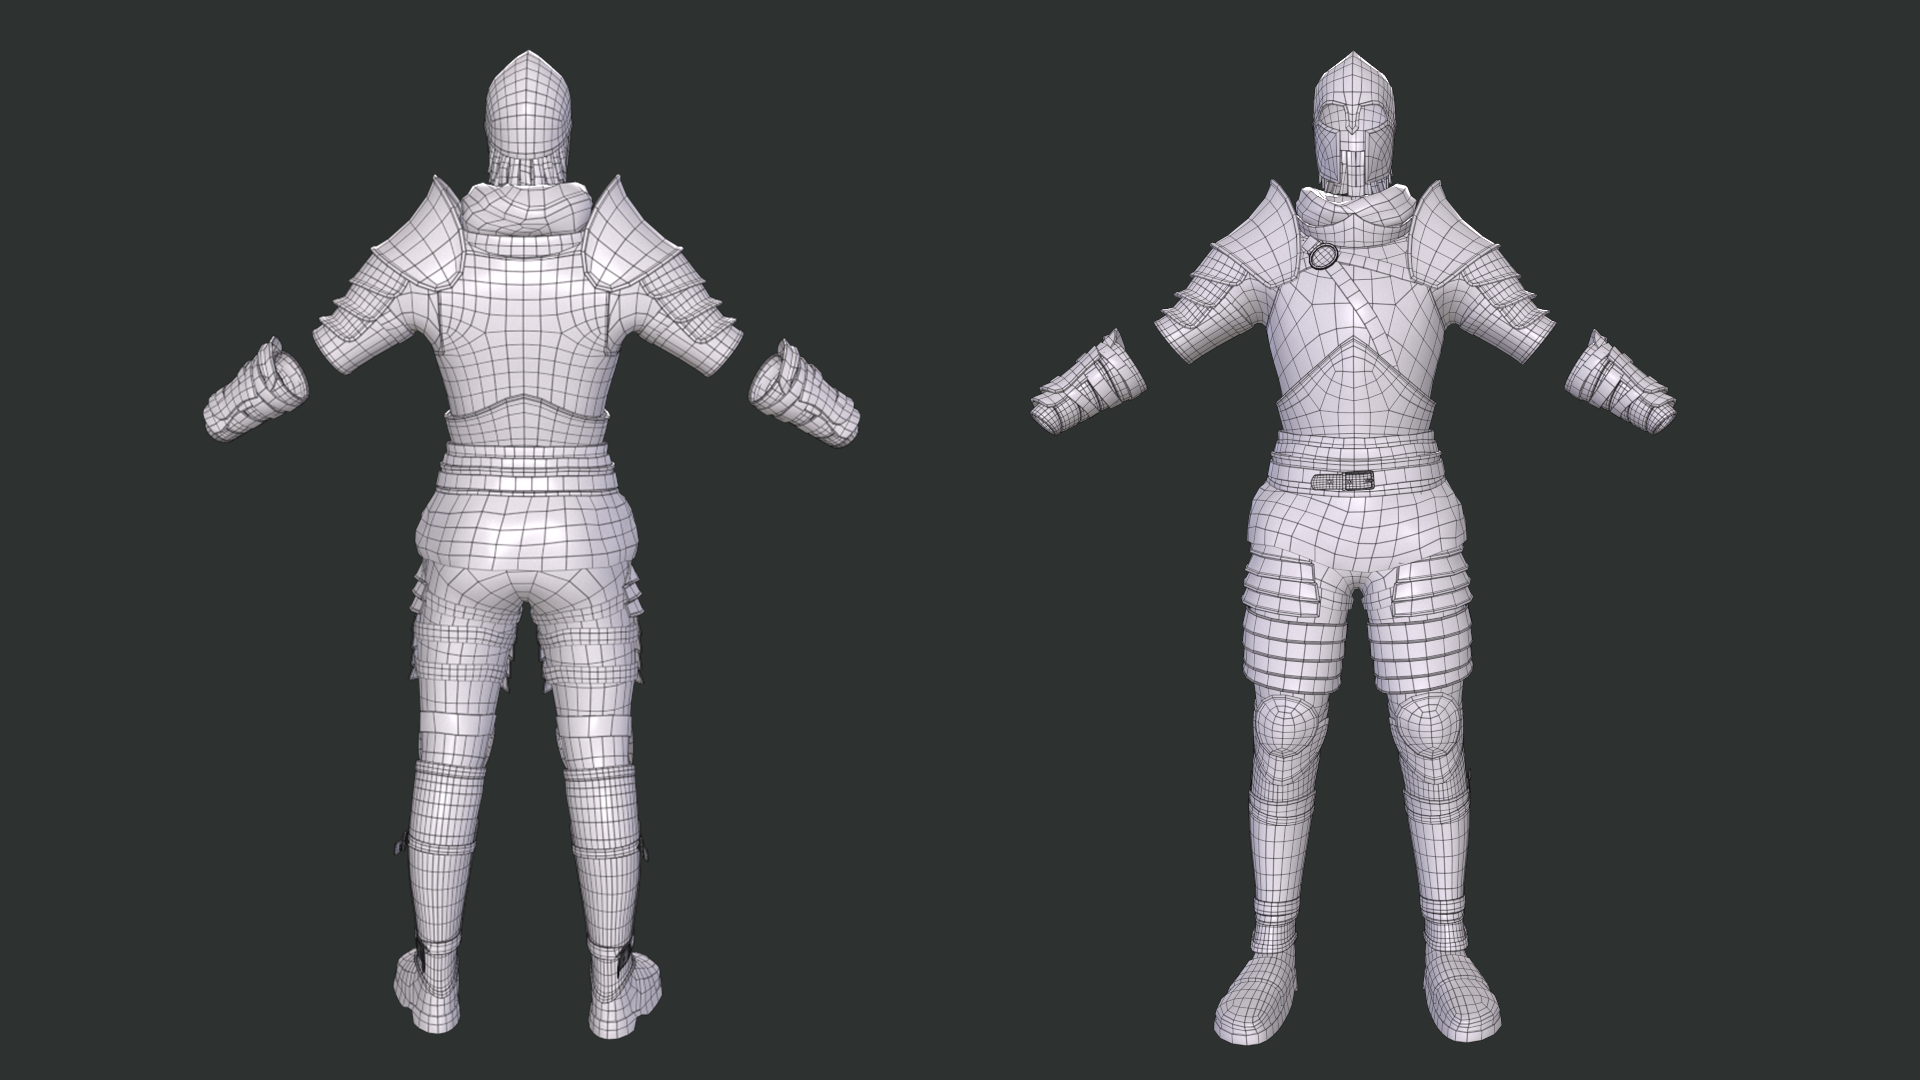
Task: Click the circular ring clasp on chest strap
Action: pos(1321,257)
